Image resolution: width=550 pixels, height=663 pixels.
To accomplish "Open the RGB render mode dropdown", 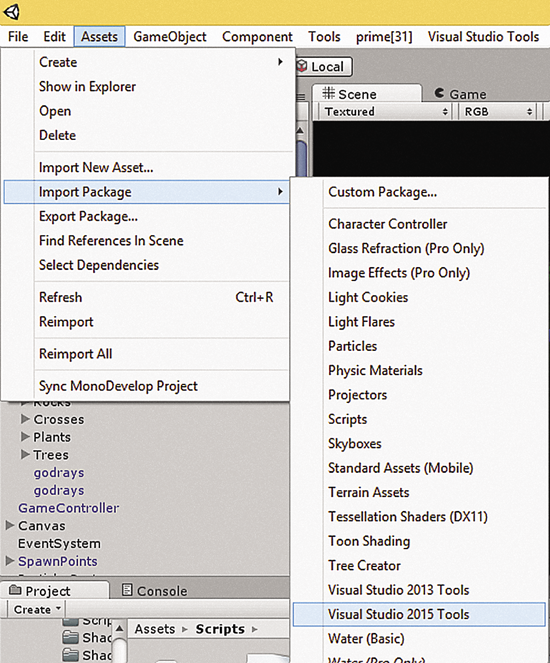I will 497,112.
